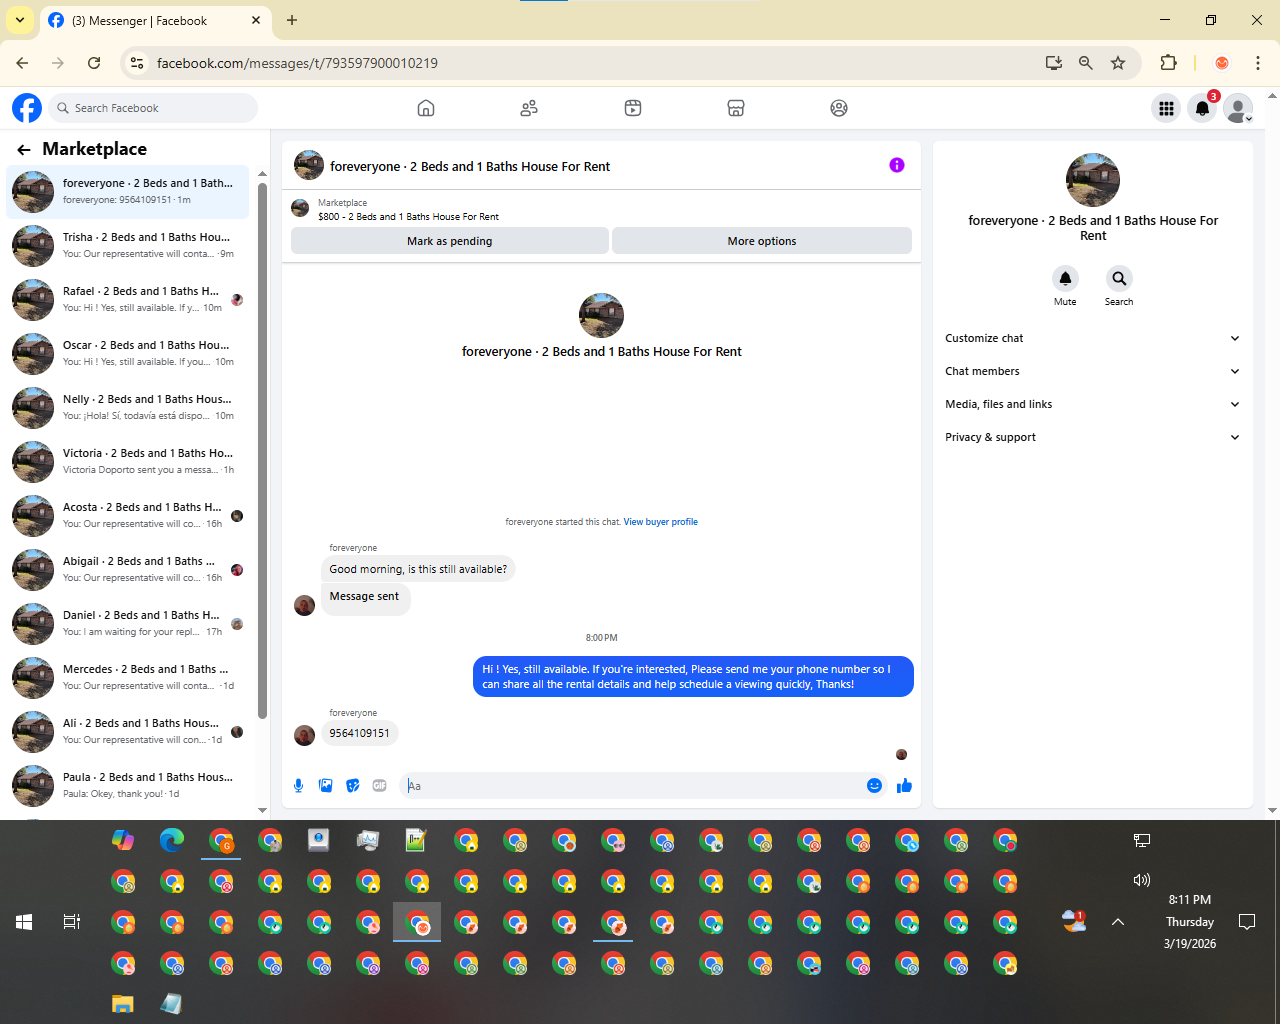Send a thumbs-up like
Screen dimensions: 1280x1024
tap(904, 786)
